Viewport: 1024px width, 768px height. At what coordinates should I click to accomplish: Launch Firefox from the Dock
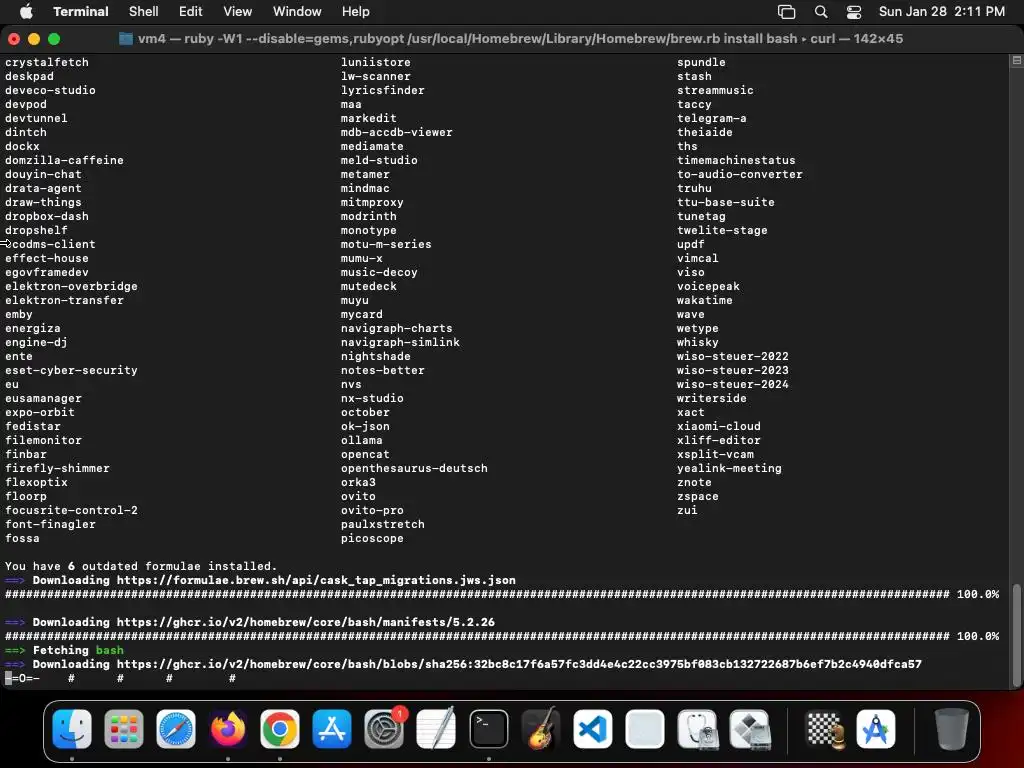[228, 729]
